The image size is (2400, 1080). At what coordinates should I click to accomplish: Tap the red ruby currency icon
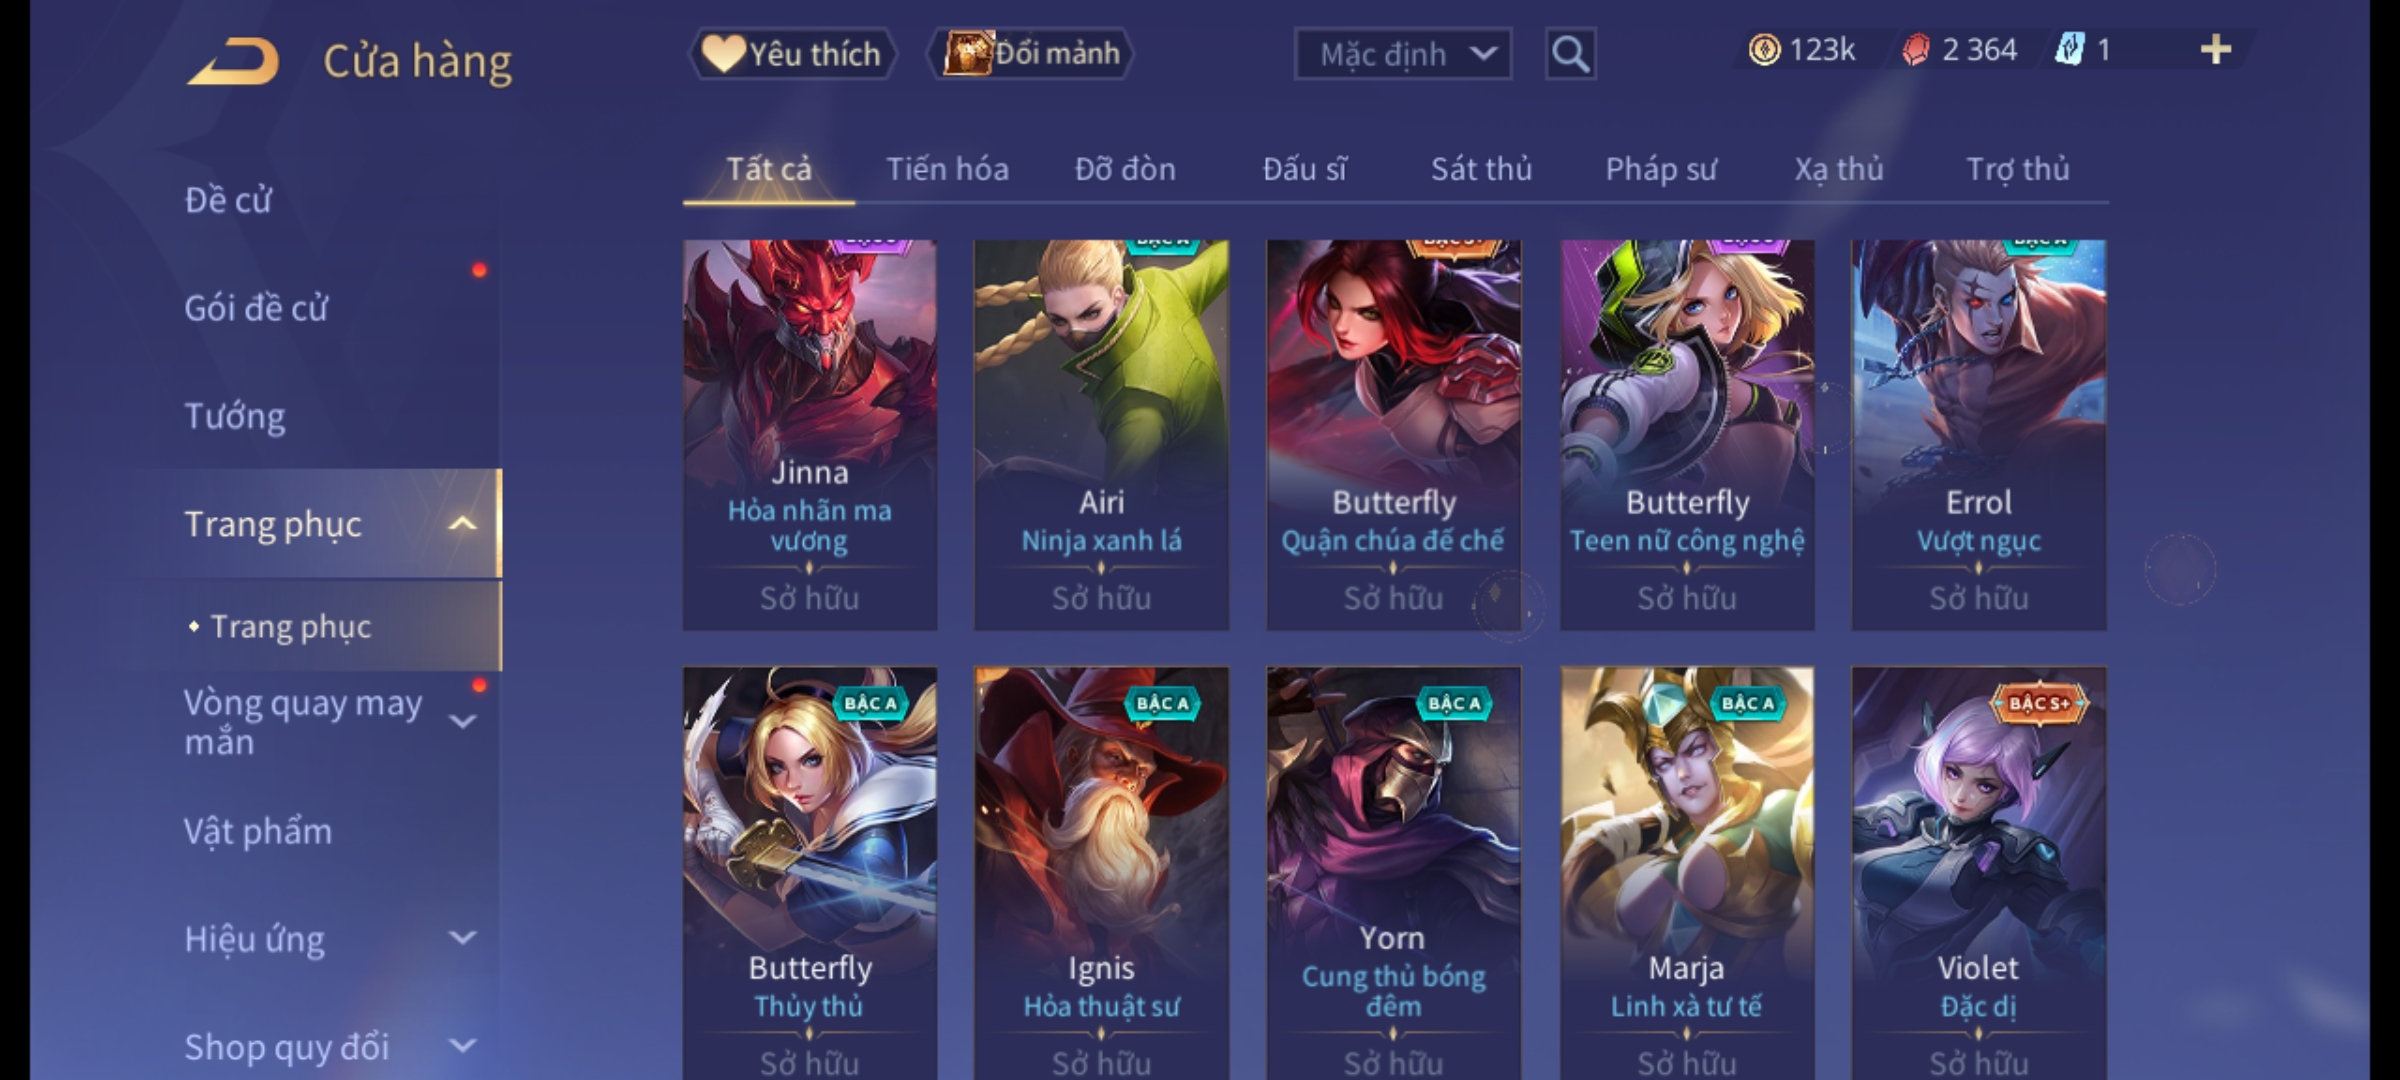(x=1915, y=50)
